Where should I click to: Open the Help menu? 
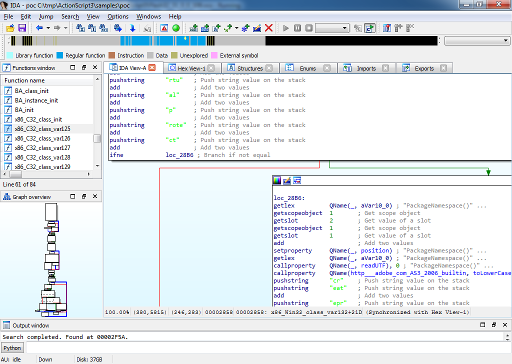point(175,17)
